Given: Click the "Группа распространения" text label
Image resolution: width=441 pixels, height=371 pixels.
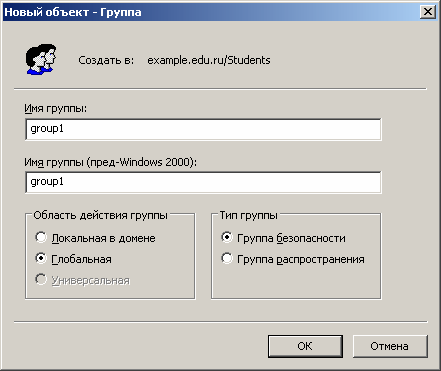Looking at the screenshot, I should tap(301, 259).
